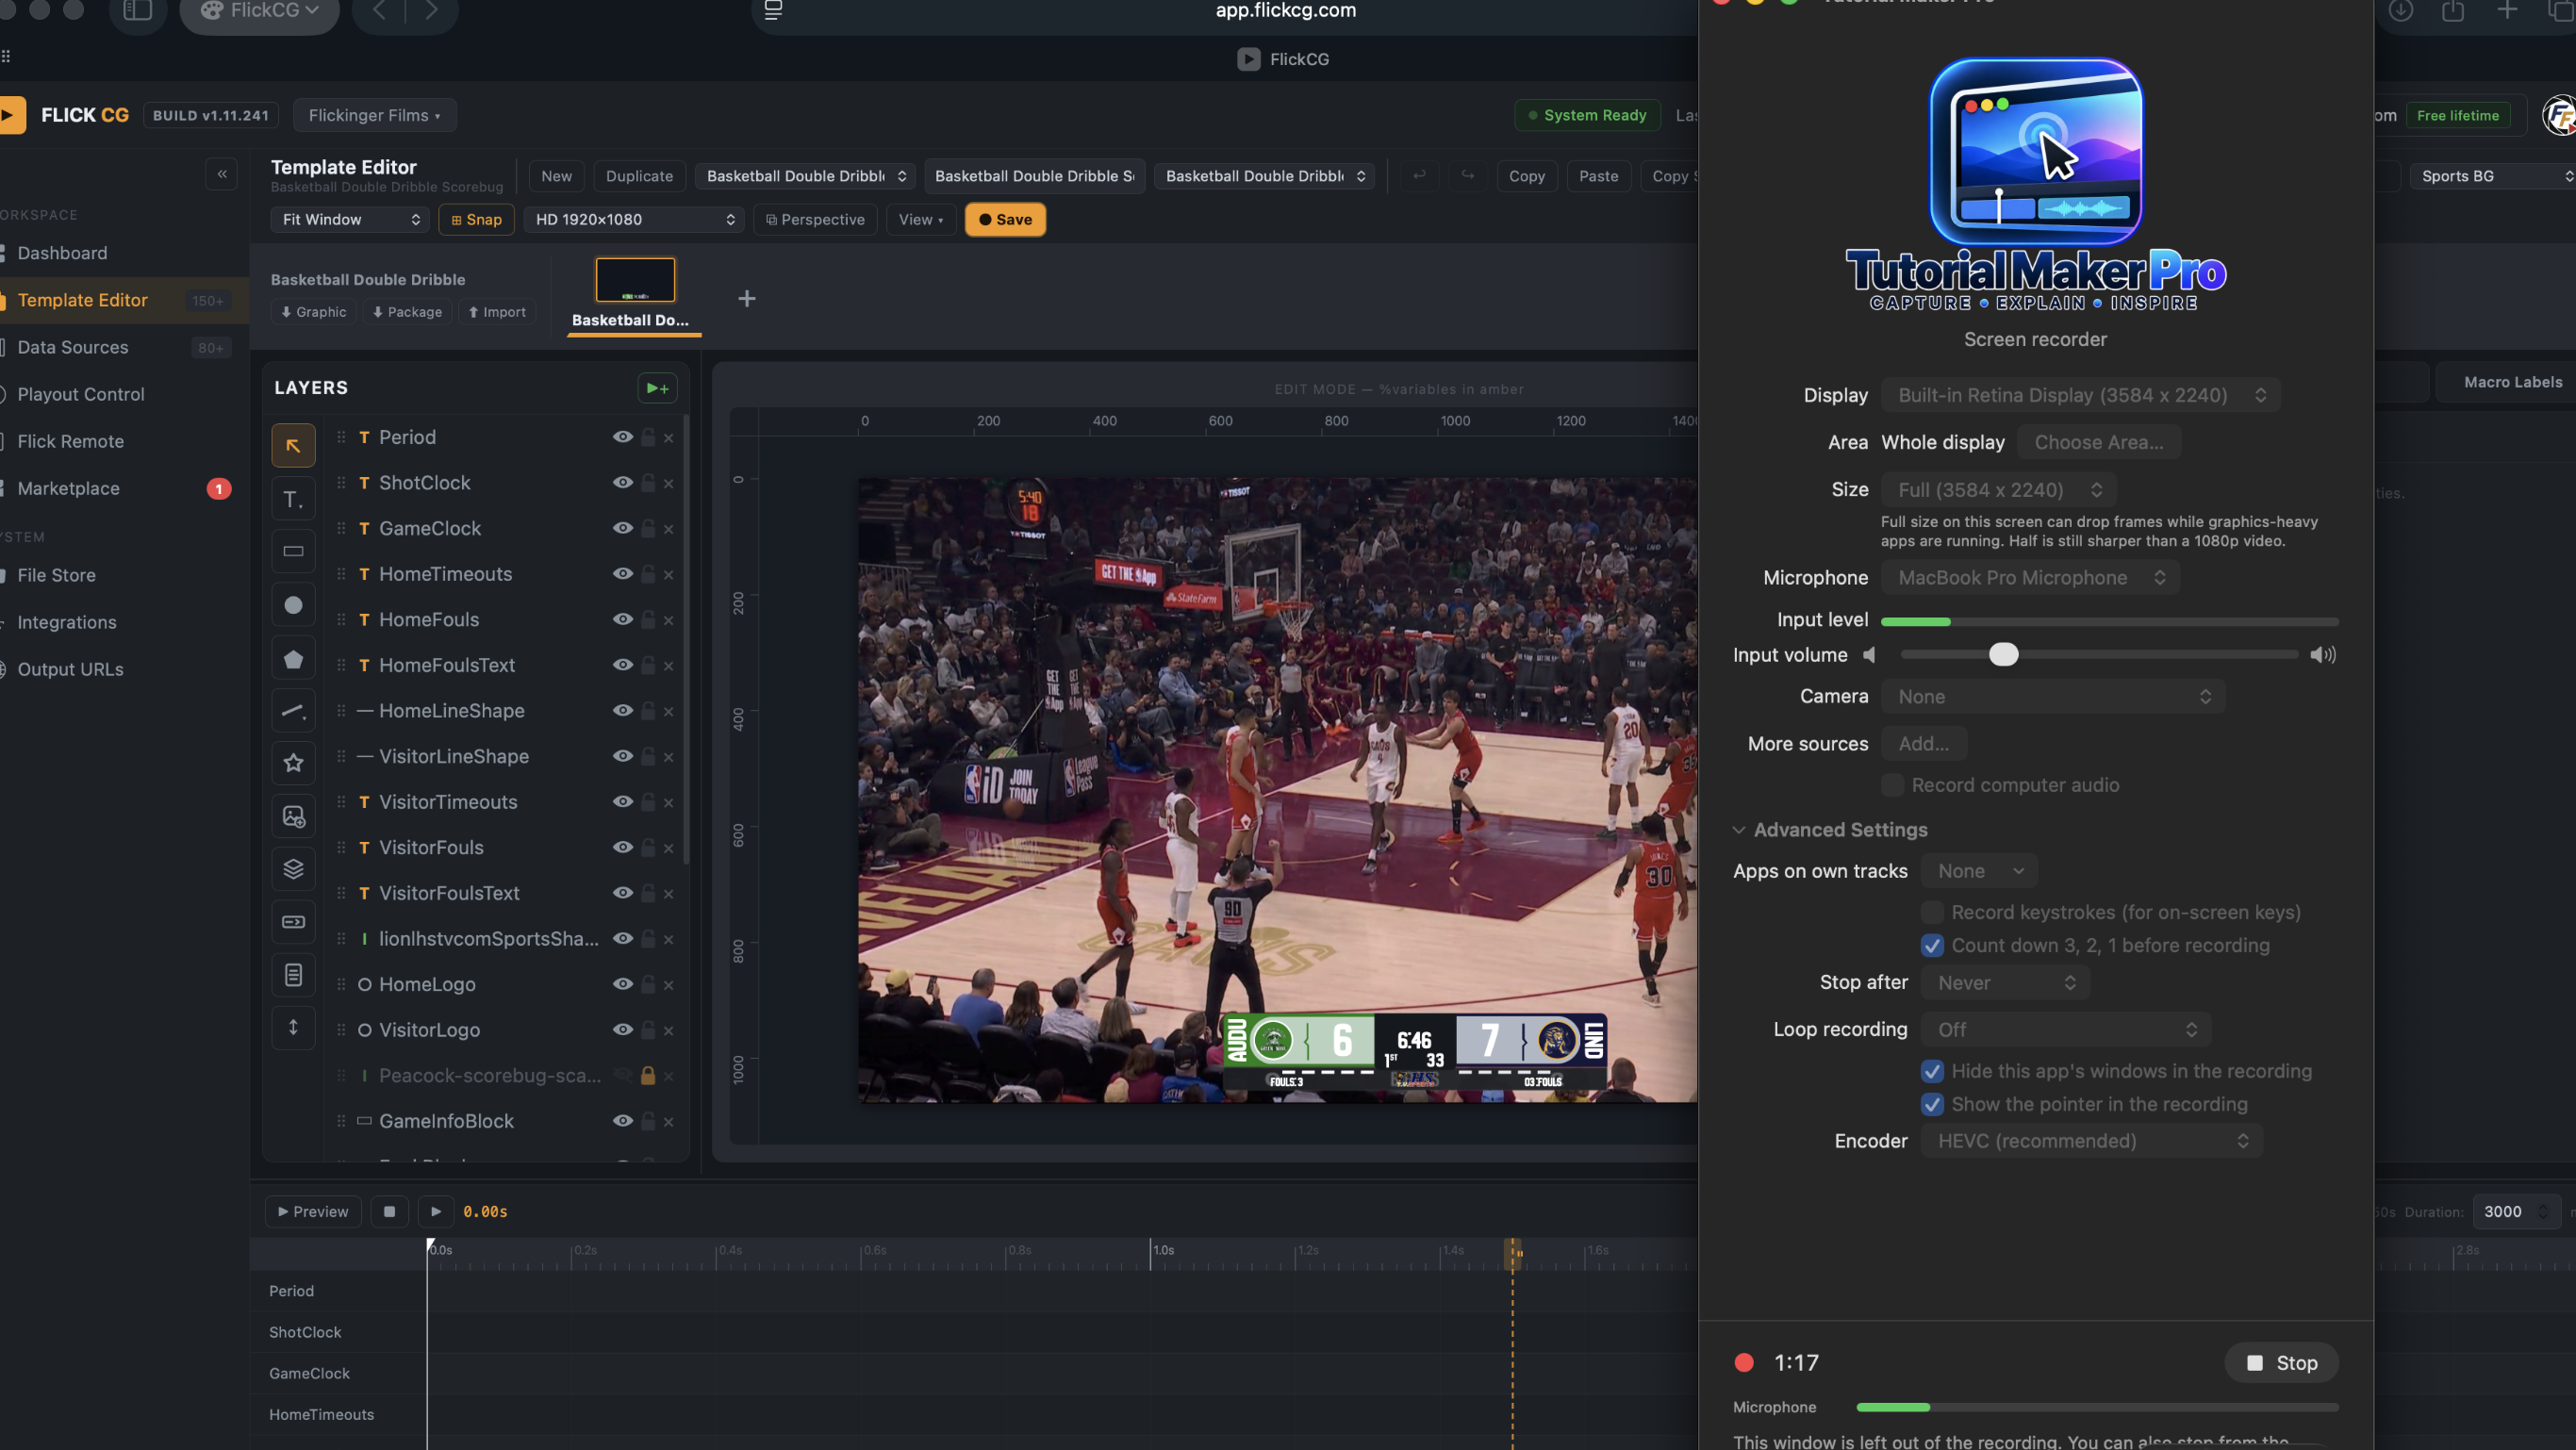
Task: Click the browser back arrow
Action: pos(380,11)
